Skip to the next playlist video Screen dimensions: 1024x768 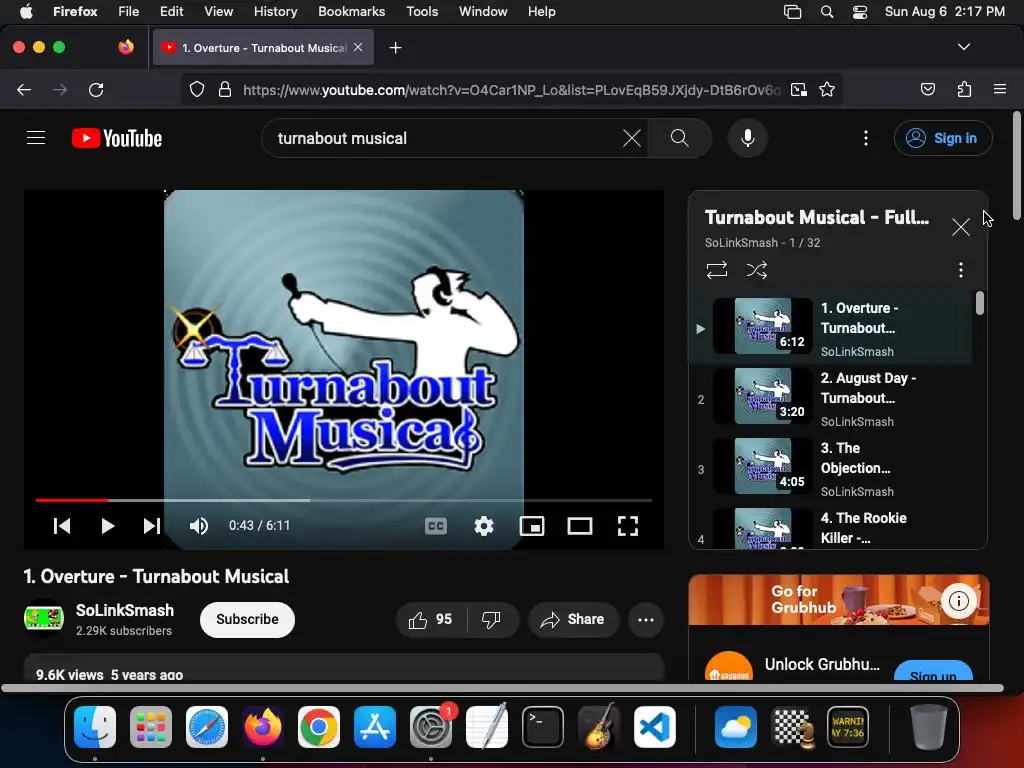coord(152,526)
